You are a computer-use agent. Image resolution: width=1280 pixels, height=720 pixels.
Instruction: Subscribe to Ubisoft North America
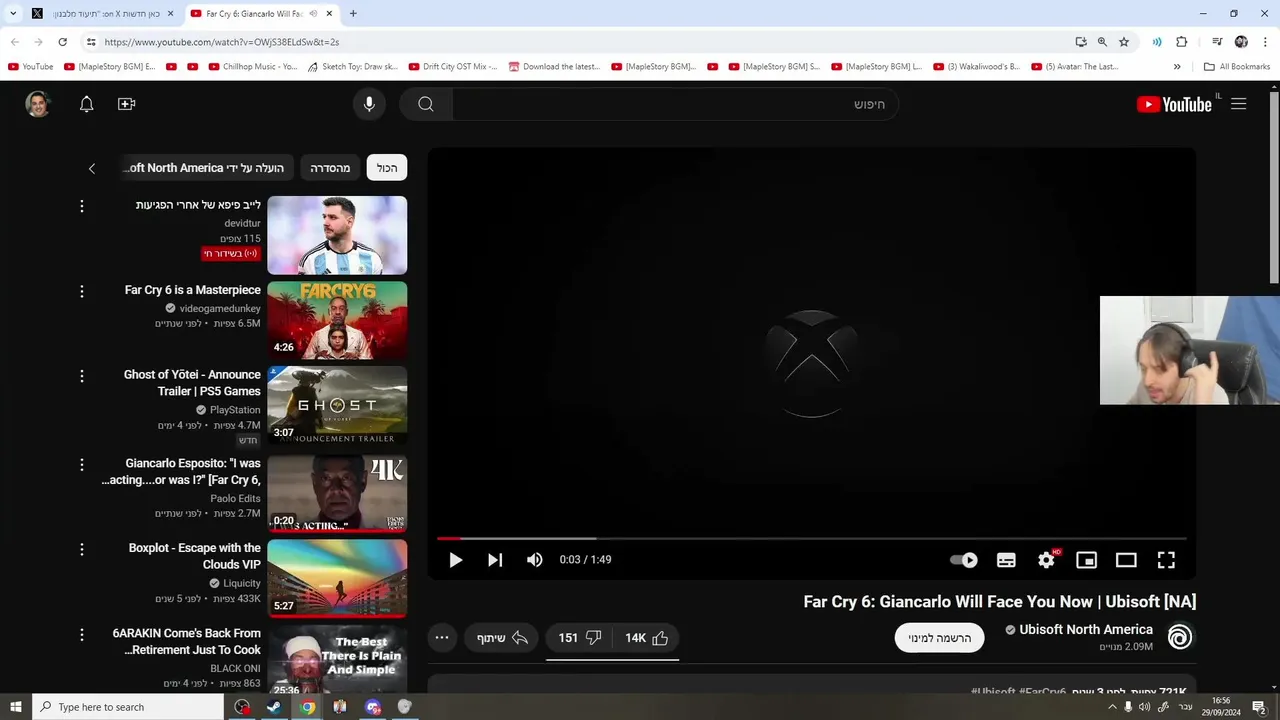click(x=939, y=638)
